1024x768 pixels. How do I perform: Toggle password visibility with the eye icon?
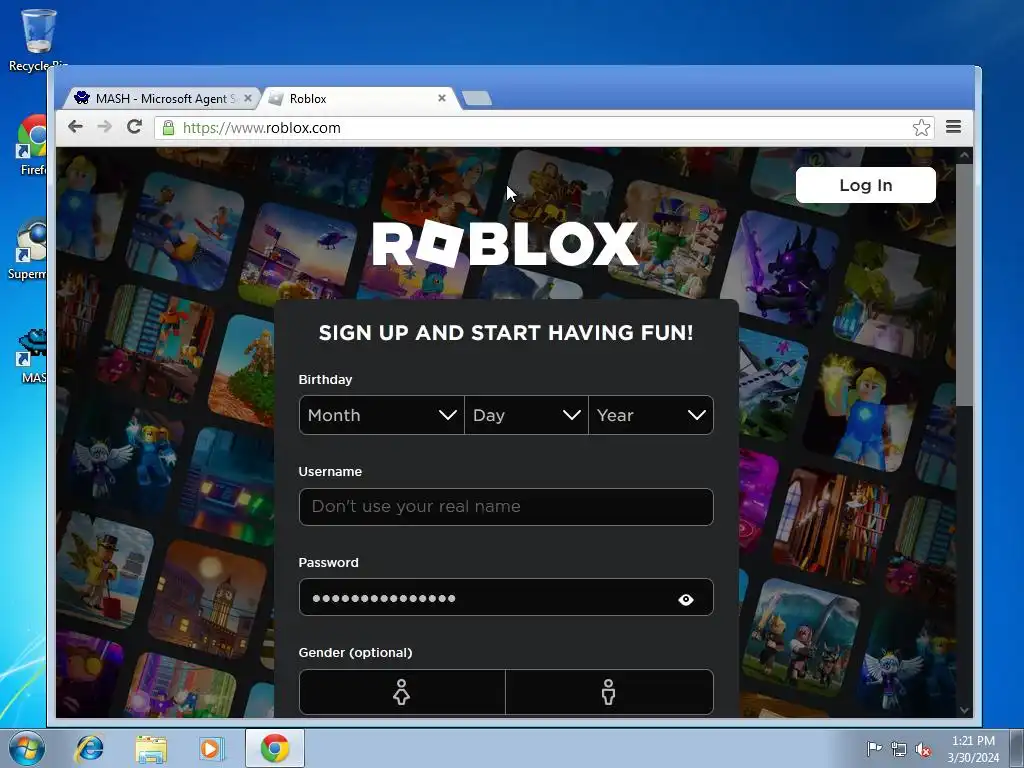click(x=686, y=600)
